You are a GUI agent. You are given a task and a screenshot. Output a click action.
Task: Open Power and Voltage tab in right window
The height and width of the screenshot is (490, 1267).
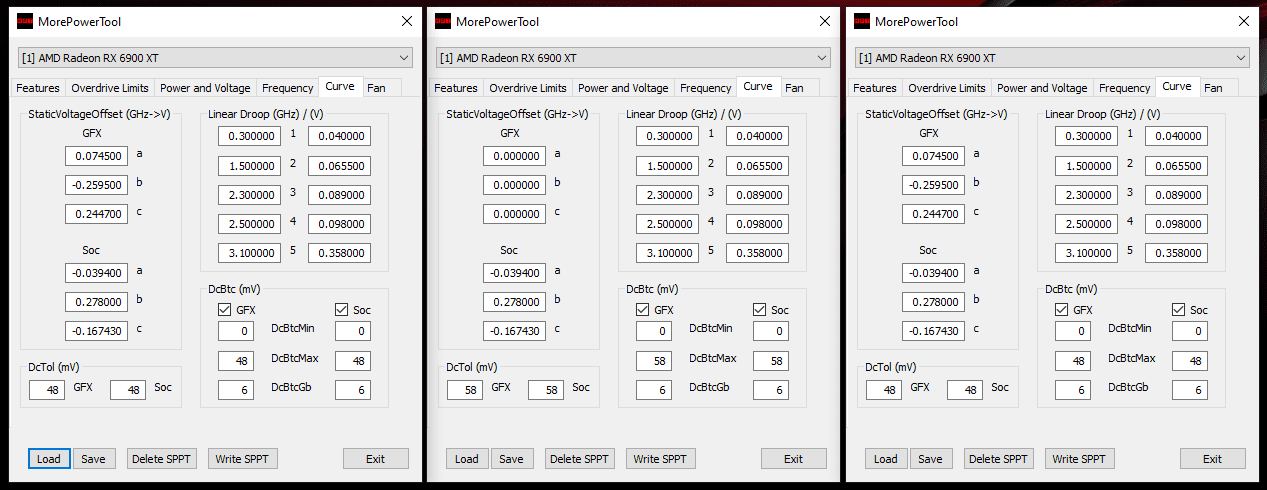(1042, 88)
